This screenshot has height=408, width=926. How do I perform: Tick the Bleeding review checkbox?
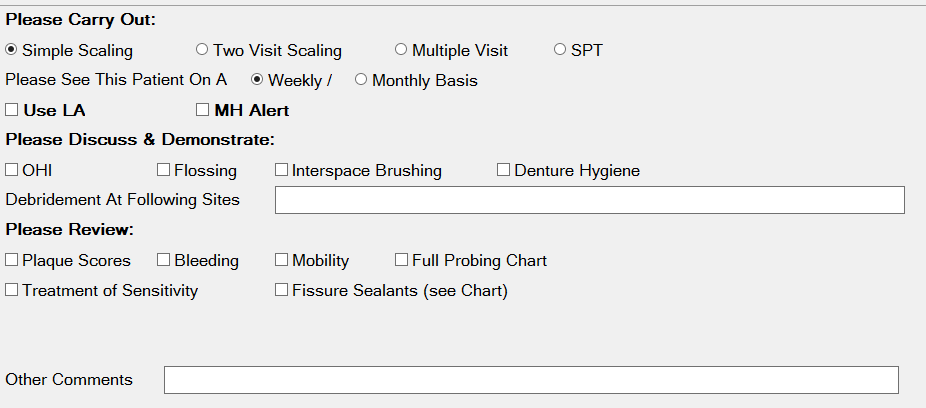click(164, 260)
